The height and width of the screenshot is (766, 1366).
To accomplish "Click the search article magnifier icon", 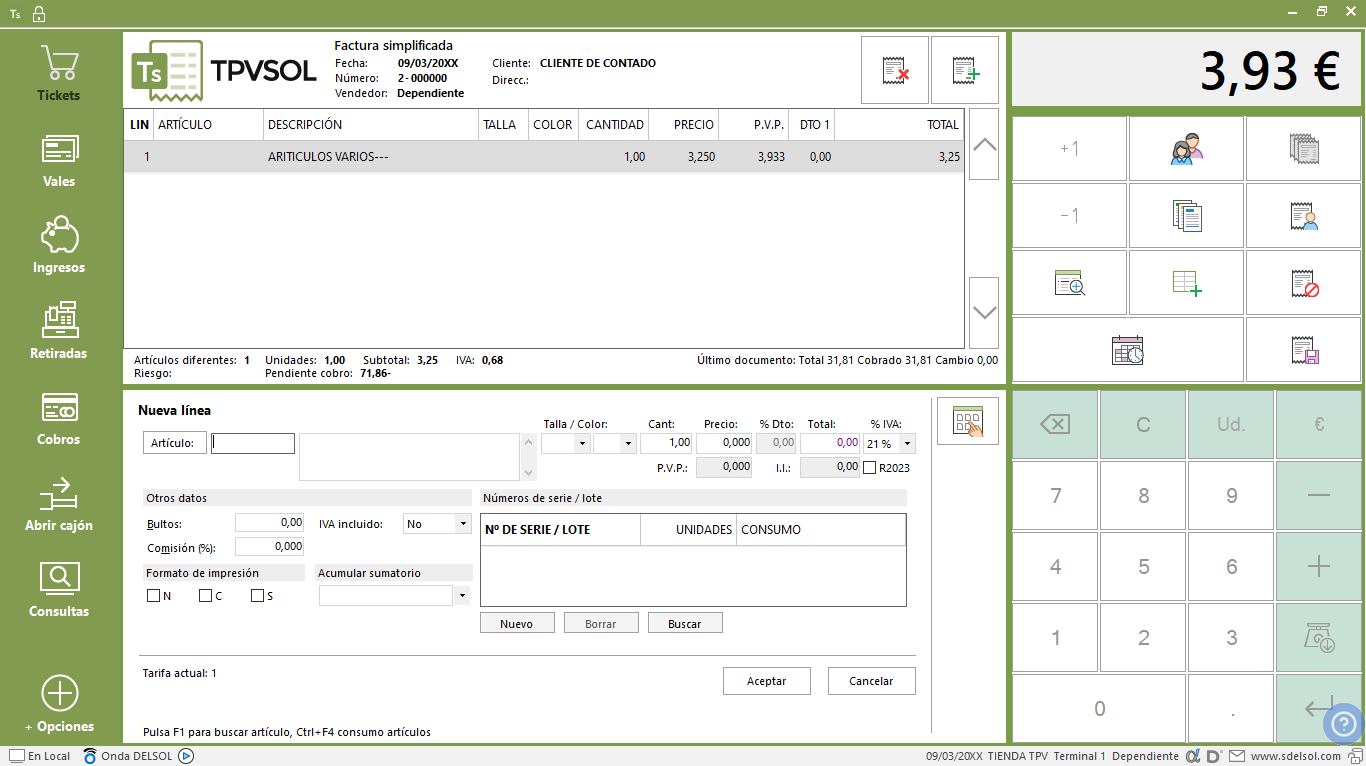I will click(1069, 283).
